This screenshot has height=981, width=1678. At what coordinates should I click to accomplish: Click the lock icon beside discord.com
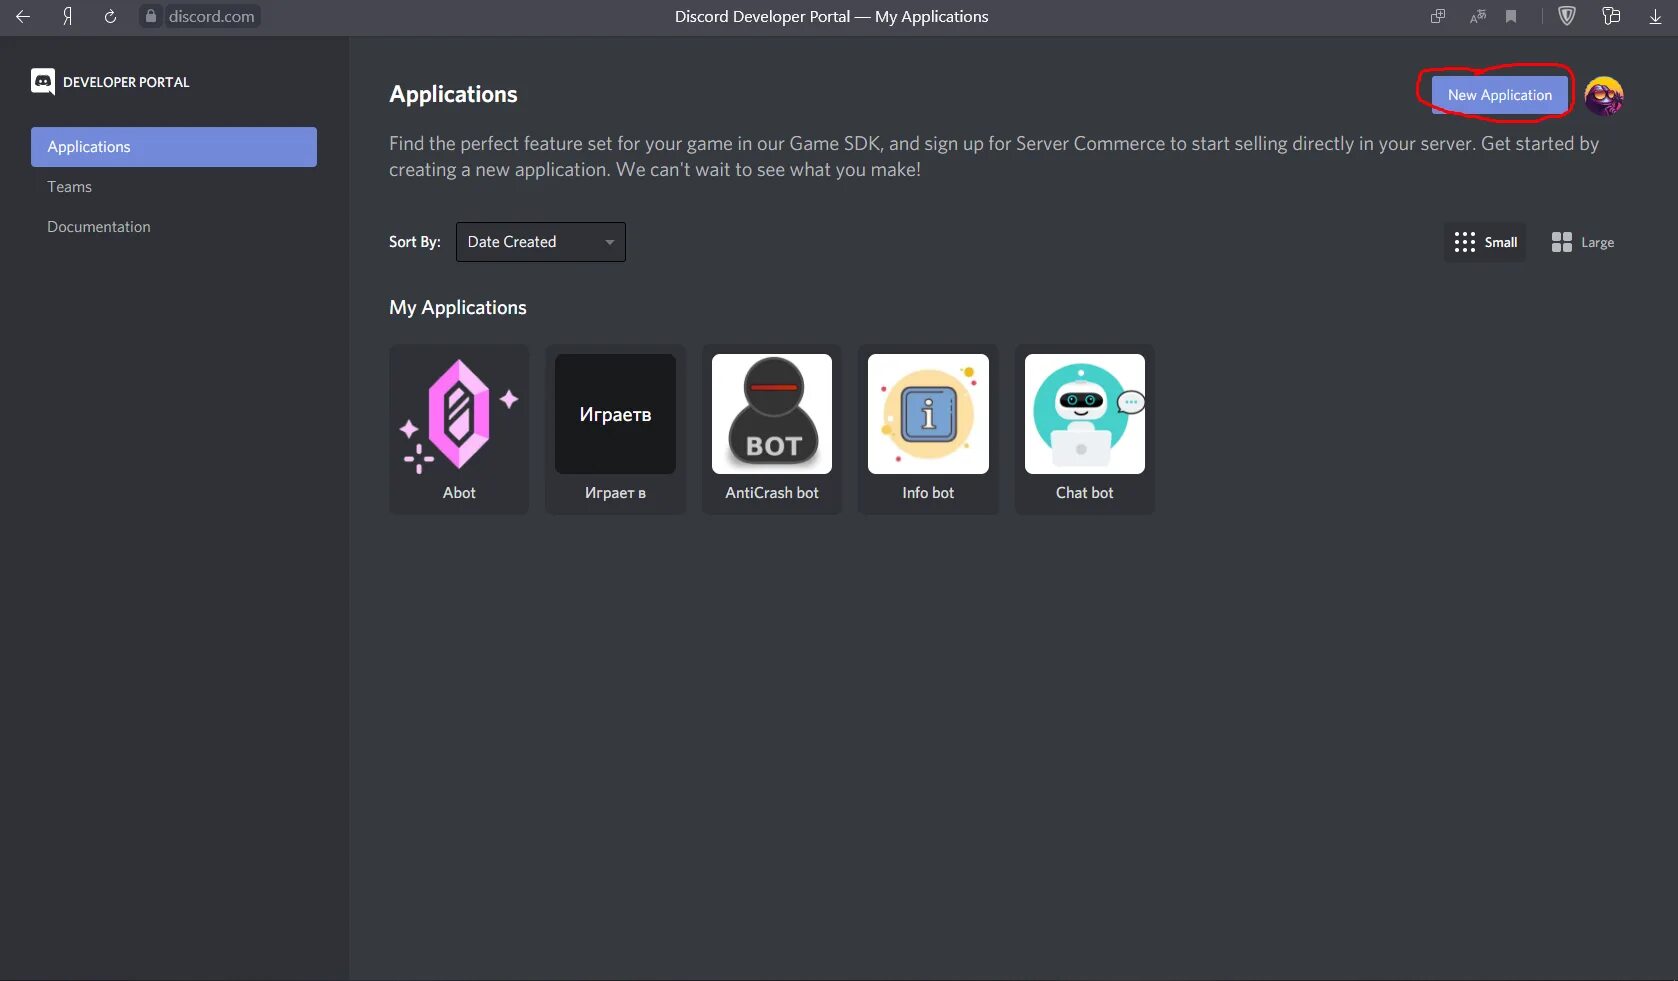pyautogui.click(x=151, y=16)
